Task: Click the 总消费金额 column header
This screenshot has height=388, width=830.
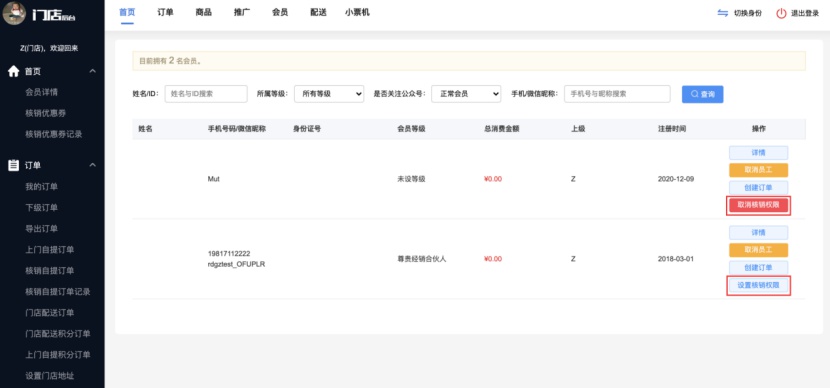Action: point(501,129)
